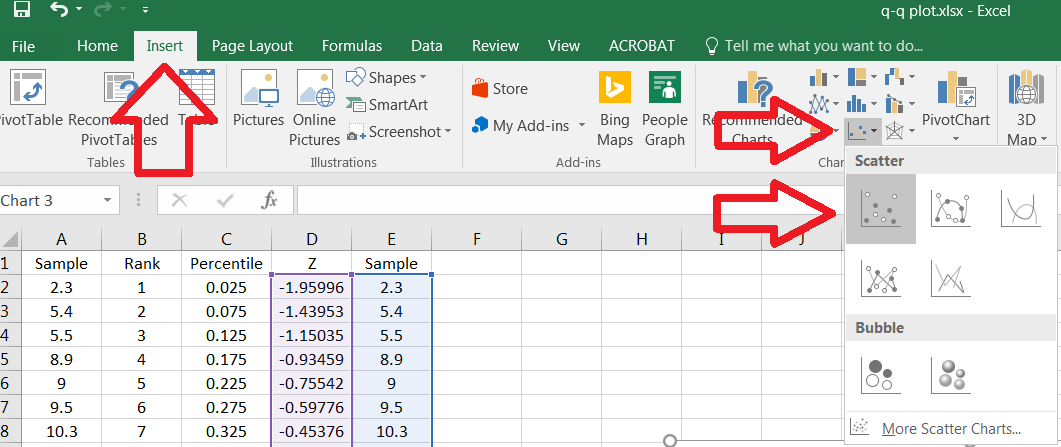Click the Save icon in title bar

point(21,10)
